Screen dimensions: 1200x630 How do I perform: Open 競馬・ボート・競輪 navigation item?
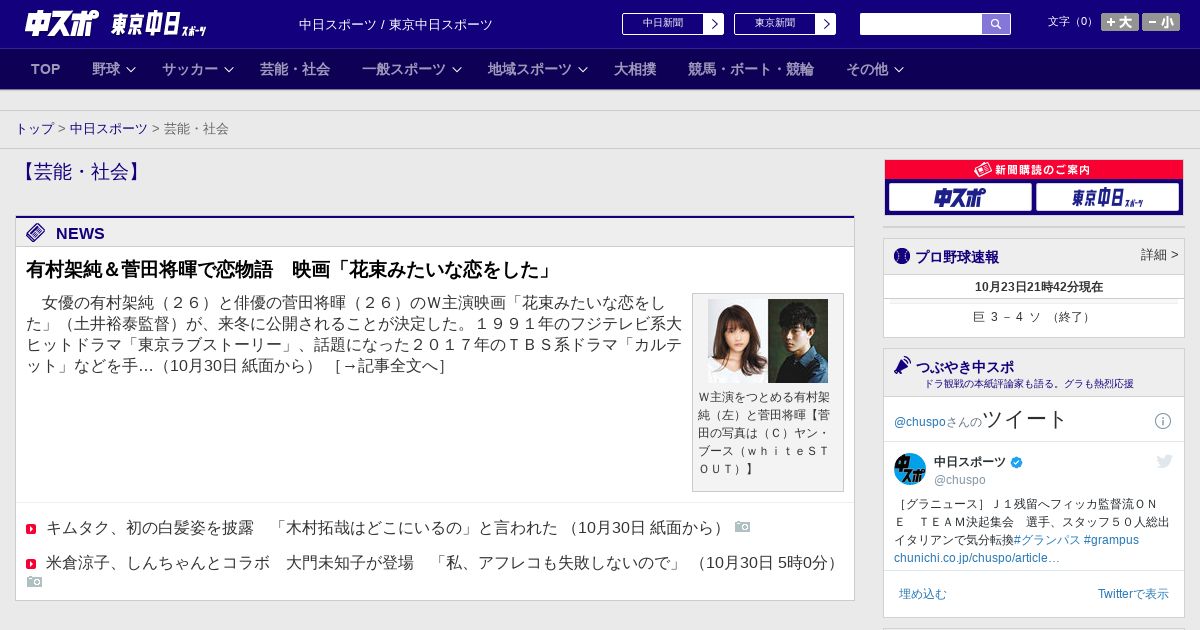pyautogui.click(x=751, y=69)
